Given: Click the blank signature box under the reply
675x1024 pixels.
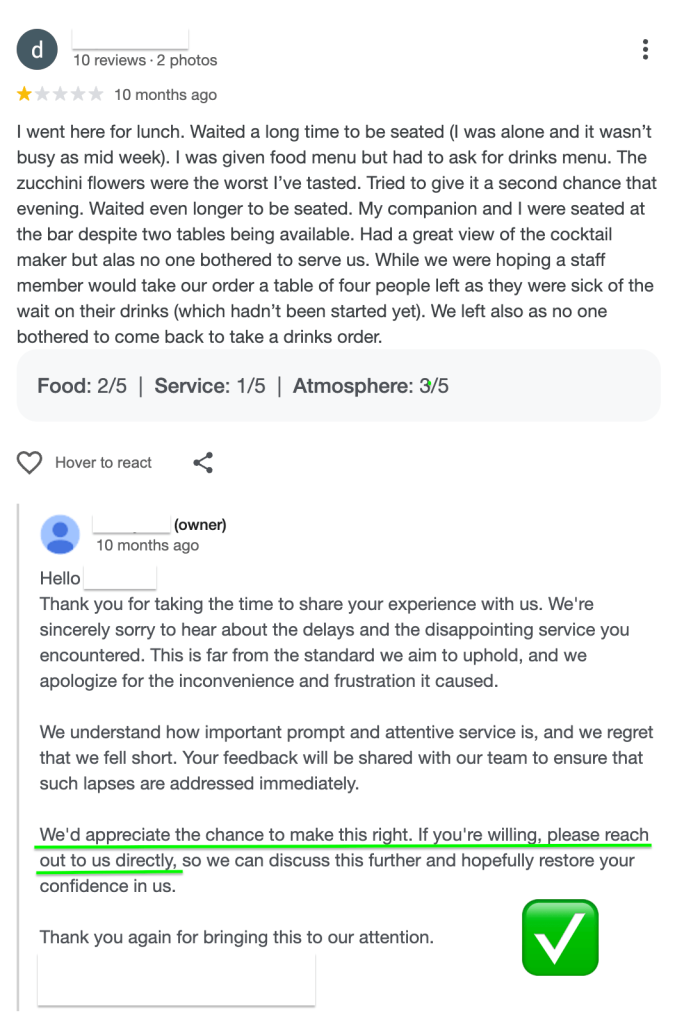Looking at the screenshot, I should (x=176, y=979).
